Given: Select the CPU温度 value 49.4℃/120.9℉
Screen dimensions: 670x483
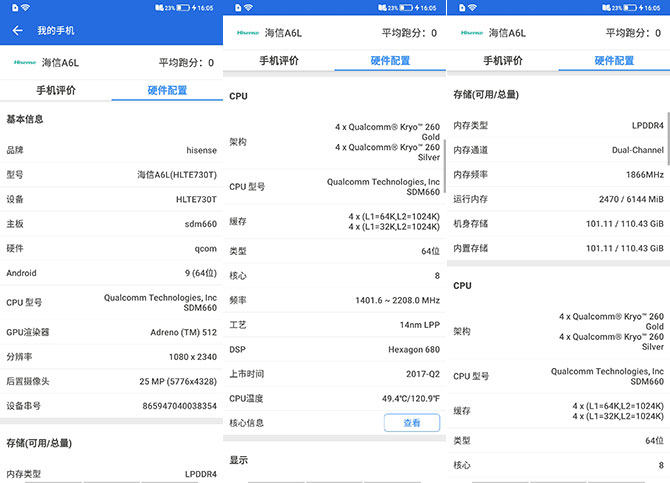Looking at the screenshot, I should [x=411, y=398].
